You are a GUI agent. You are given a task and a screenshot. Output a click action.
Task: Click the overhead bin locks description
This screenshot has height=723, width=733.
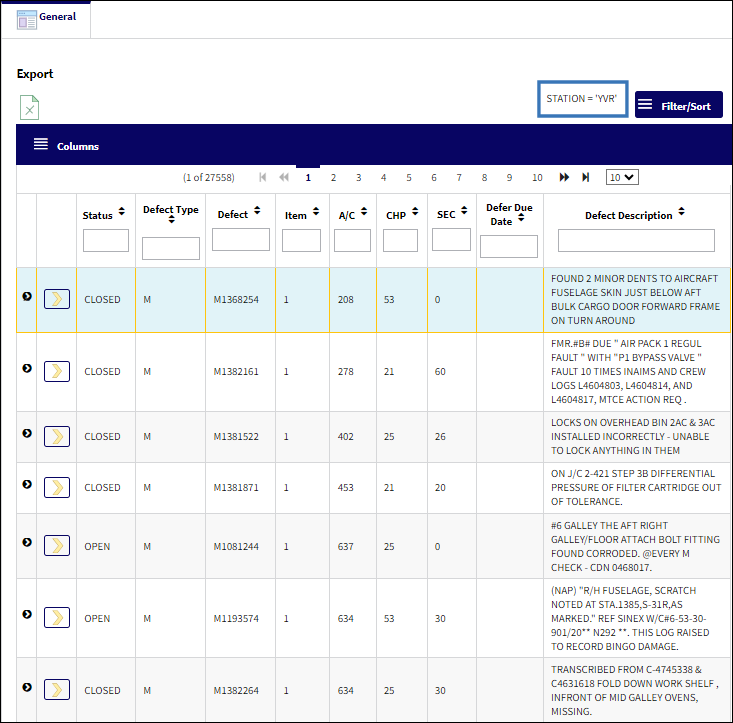coord(633,437)
